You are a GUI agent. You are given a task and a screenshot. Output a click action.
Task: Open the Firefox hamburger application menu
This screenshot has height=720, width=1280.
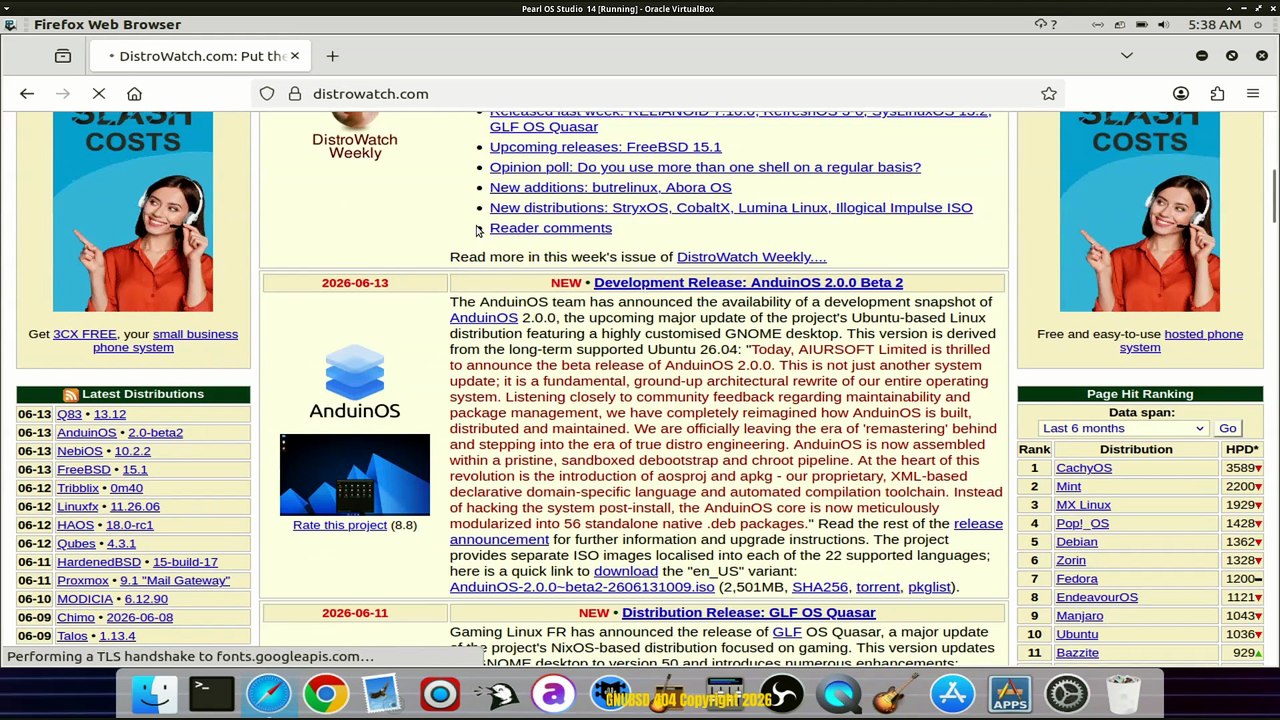tap(1253, 94)
